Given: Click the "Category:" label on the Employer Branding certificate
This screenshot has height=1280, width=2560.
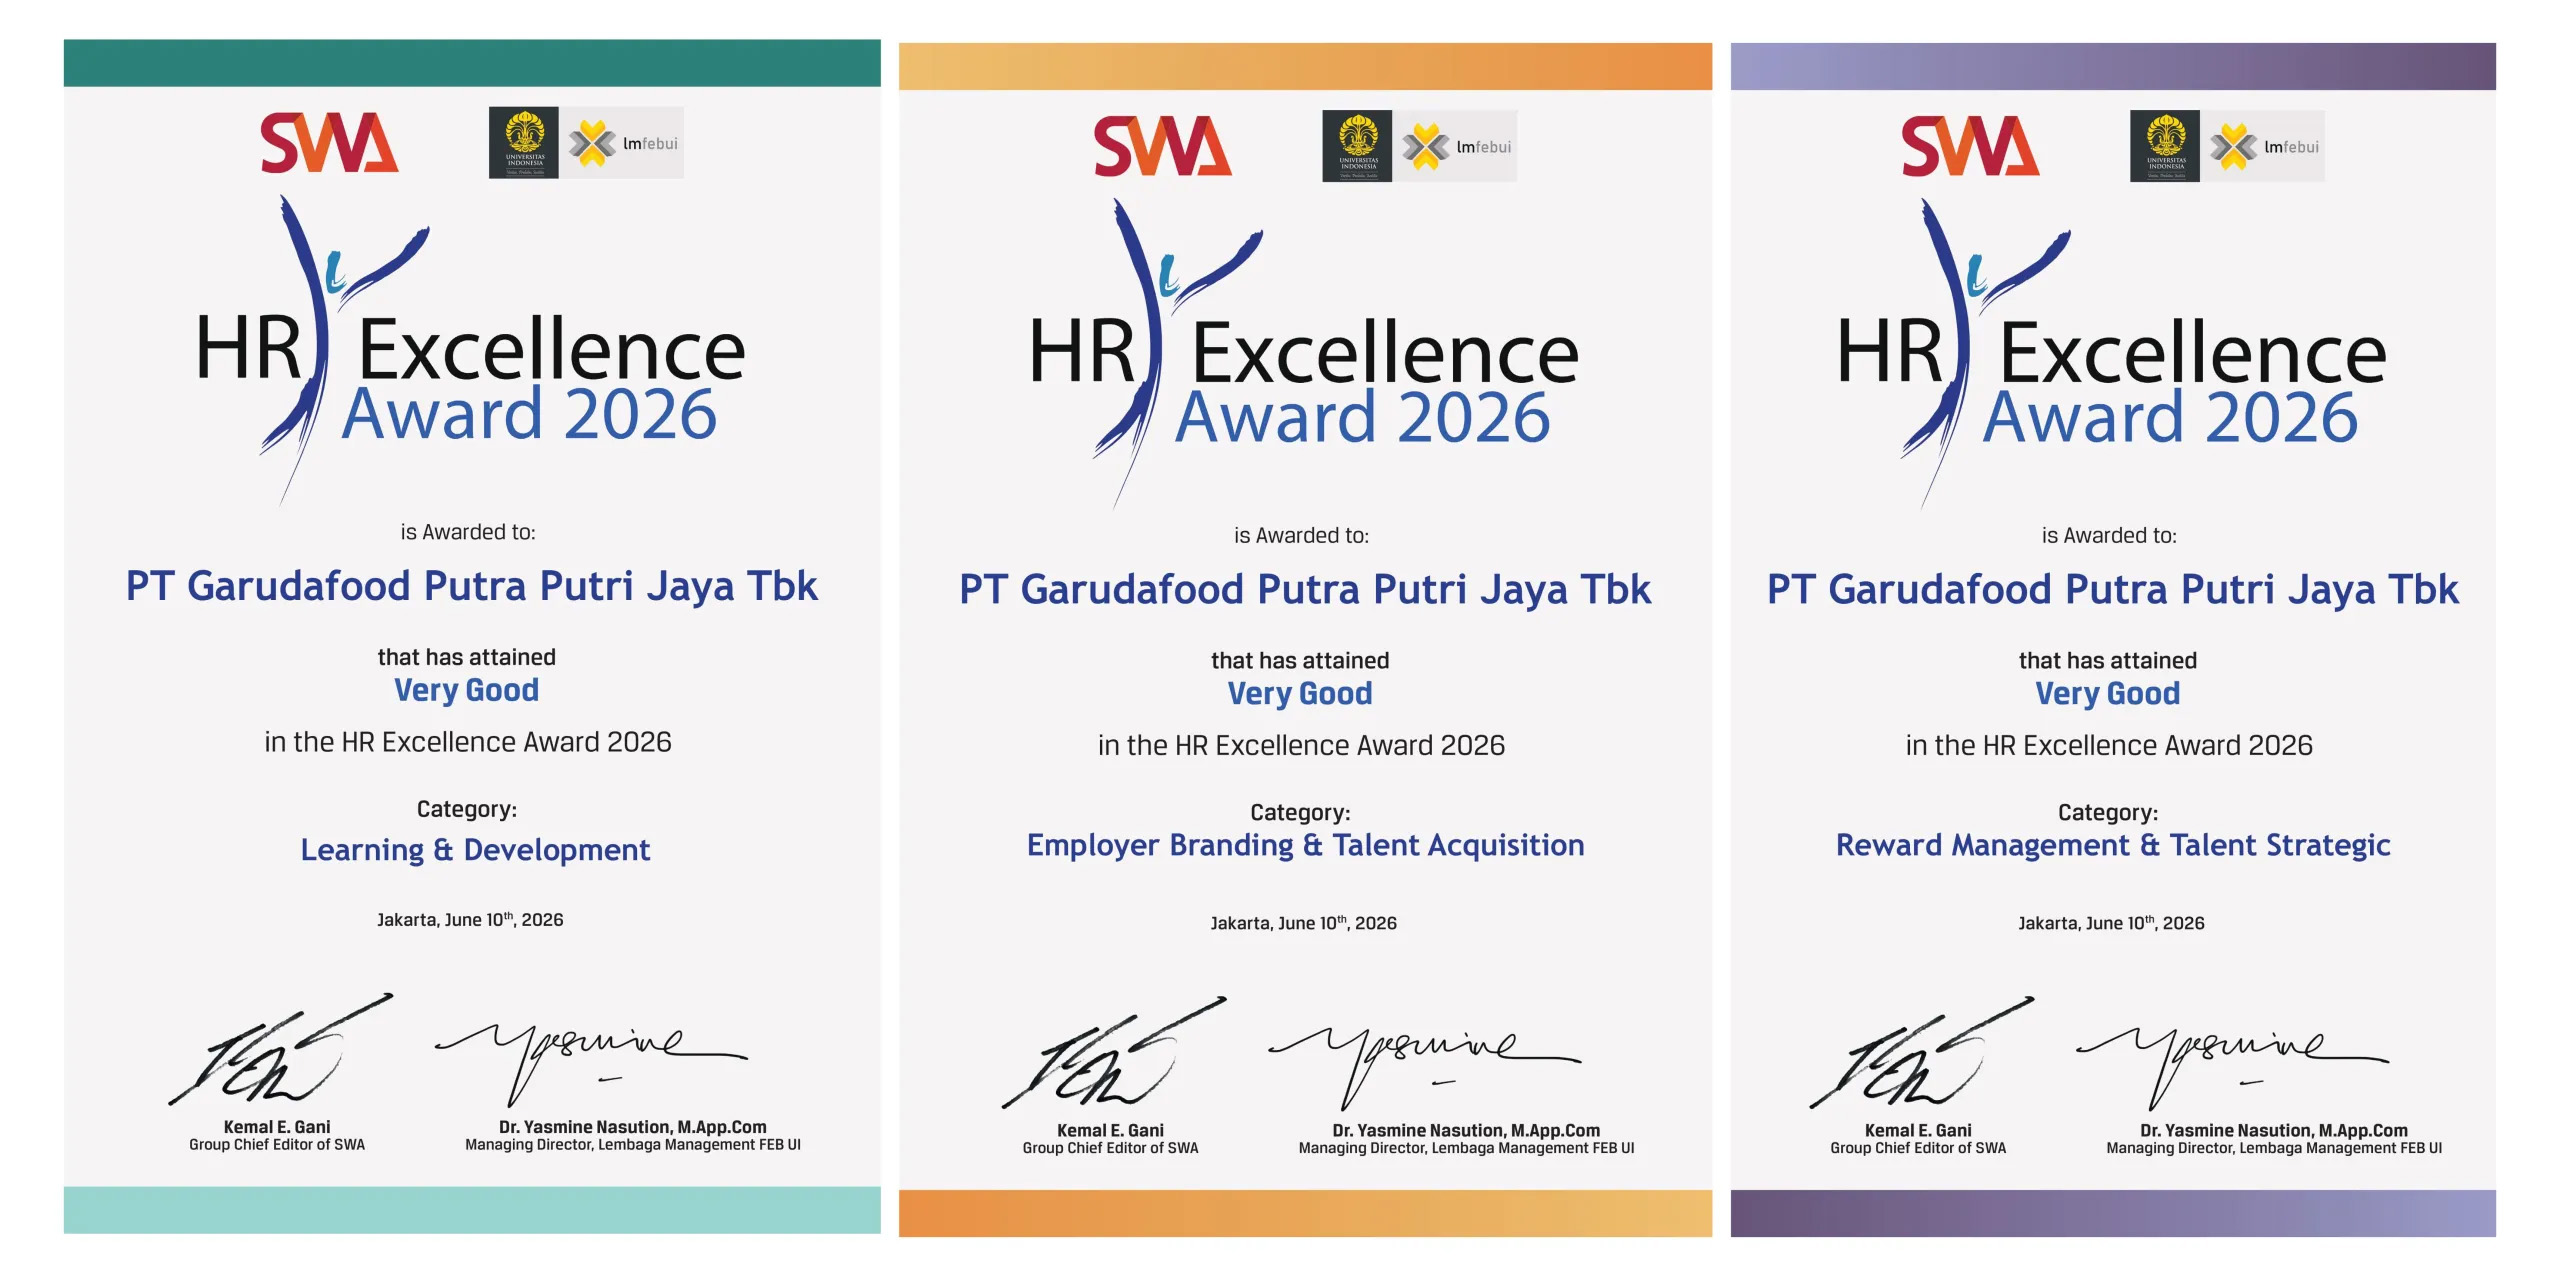Looking at the screenshot, I should (1300, 812).
